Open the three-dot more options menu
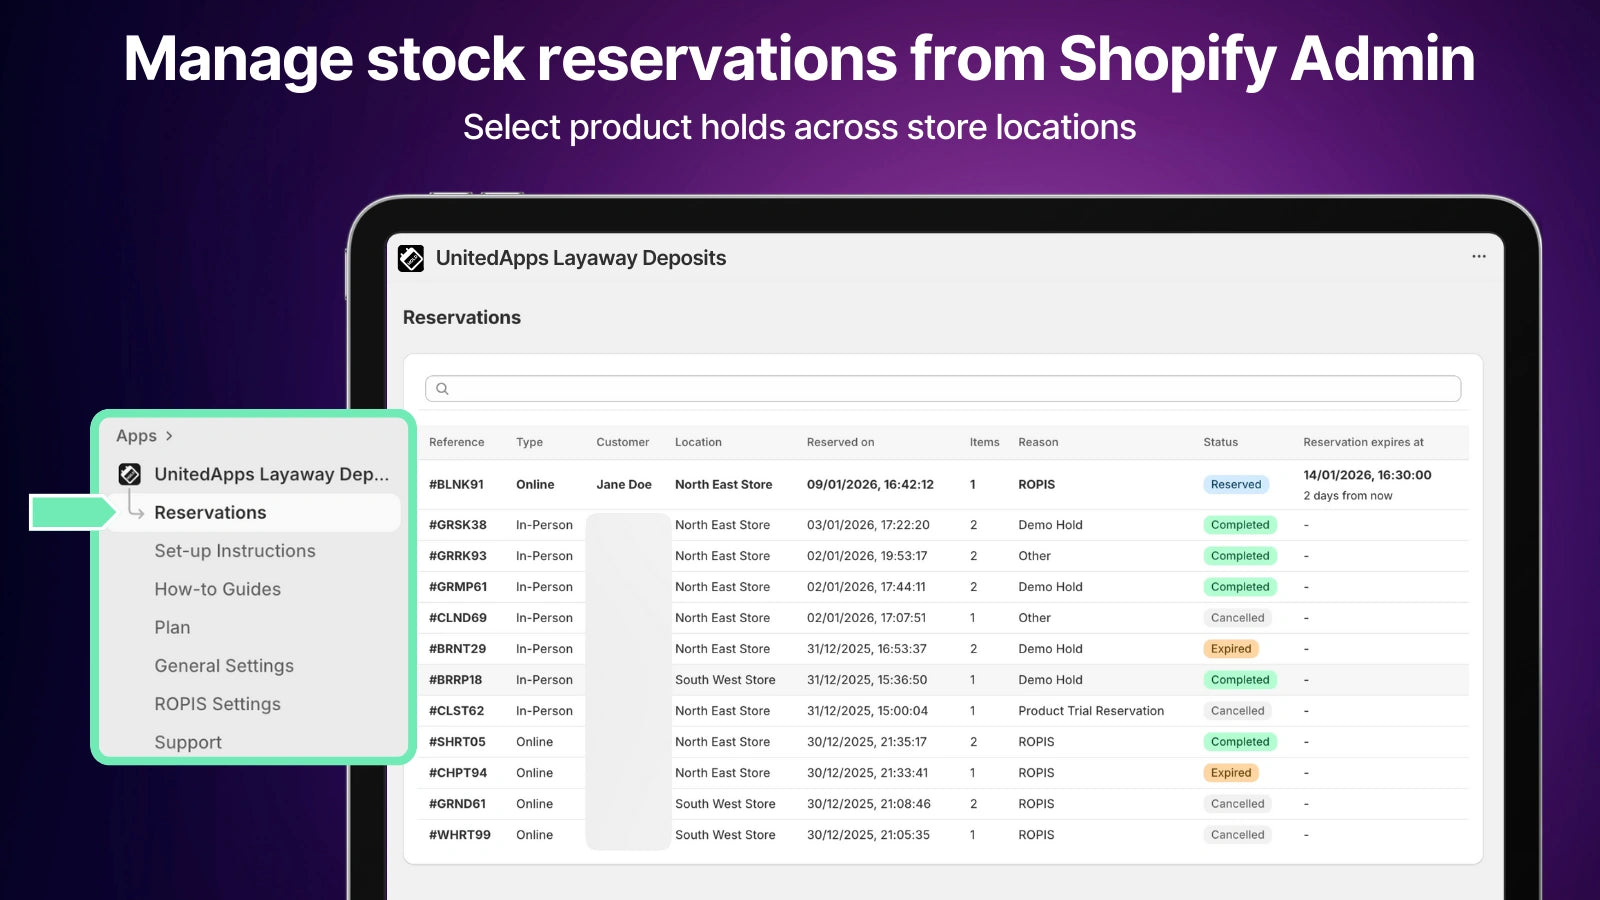 pos(1478,257)
